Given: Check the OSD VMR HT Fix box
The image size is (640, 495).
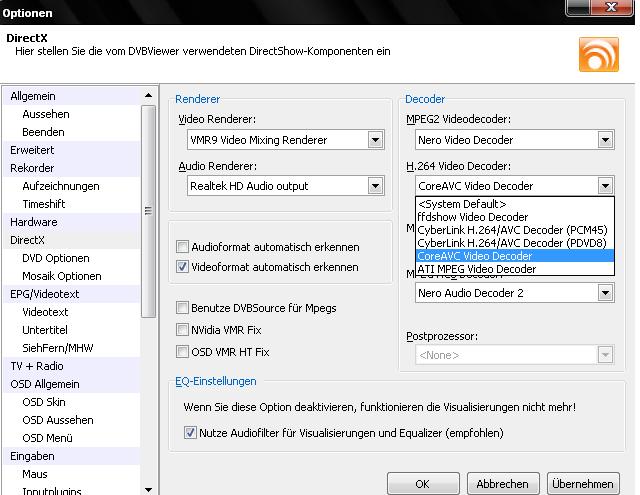Looking at the screenshot, I should click(182, 352).
